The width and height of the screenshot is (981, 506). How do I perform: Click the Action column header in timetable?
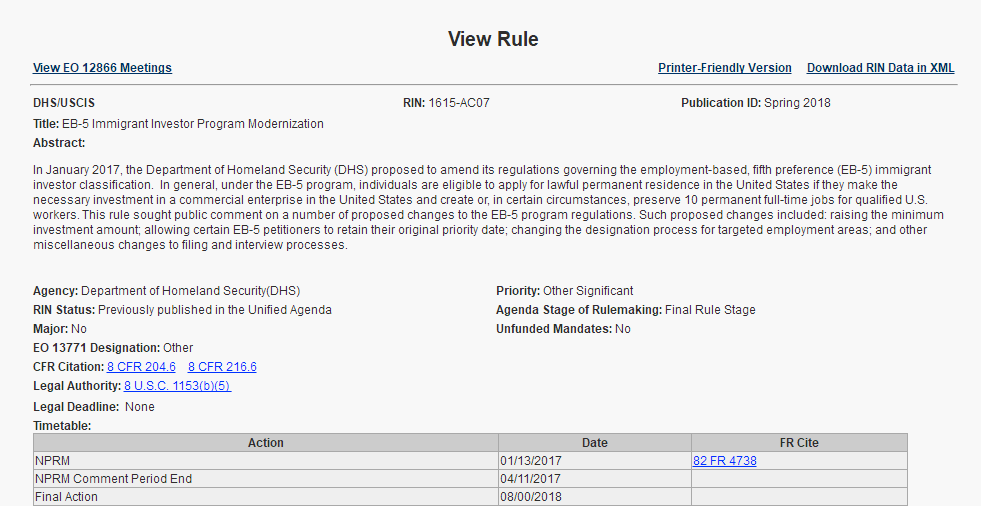tap(266, 443)
